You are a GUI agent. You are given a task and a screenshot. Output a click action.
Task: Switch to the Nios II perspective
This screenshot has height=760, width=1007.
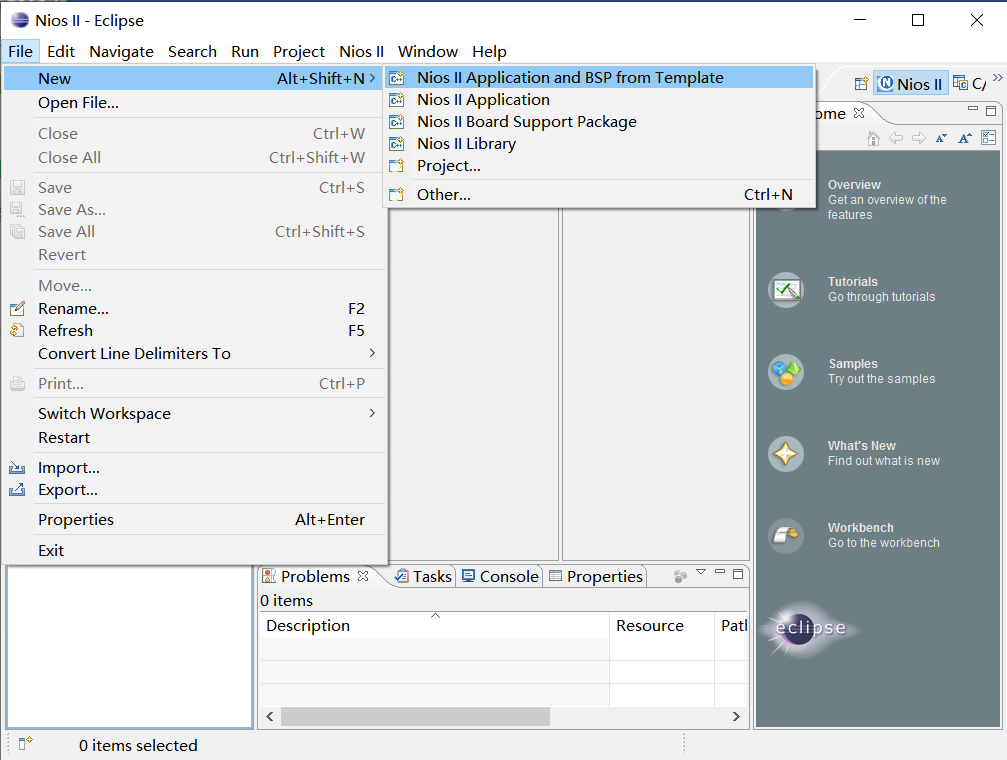909,84
